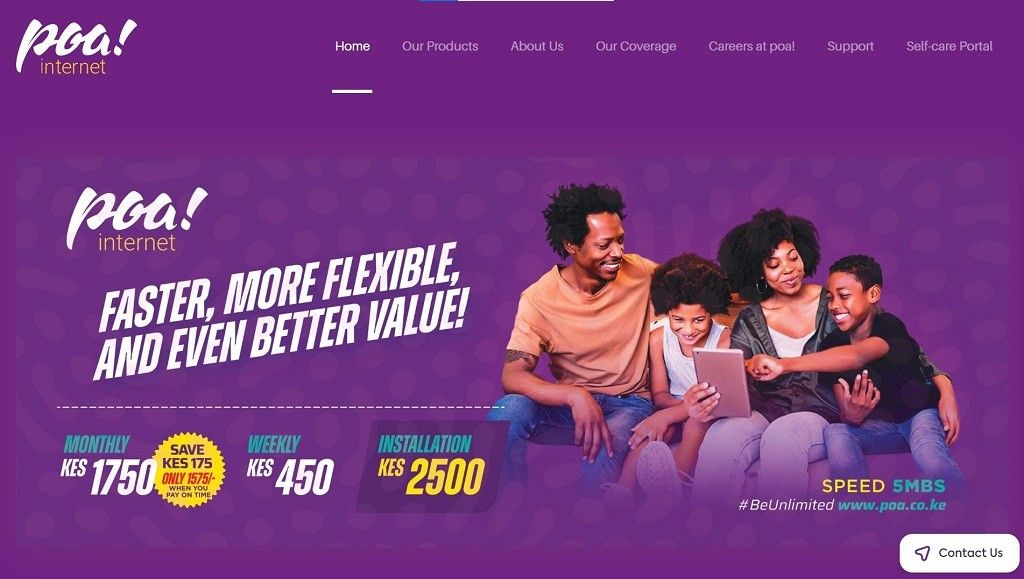Open the Our Products menu
This screenshot has height=579, width=1024.
(x=440, y=46)
